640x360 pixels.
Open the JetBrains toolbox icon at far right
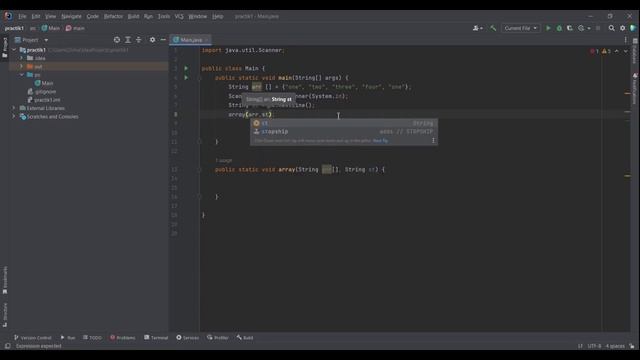click(633, 28)
